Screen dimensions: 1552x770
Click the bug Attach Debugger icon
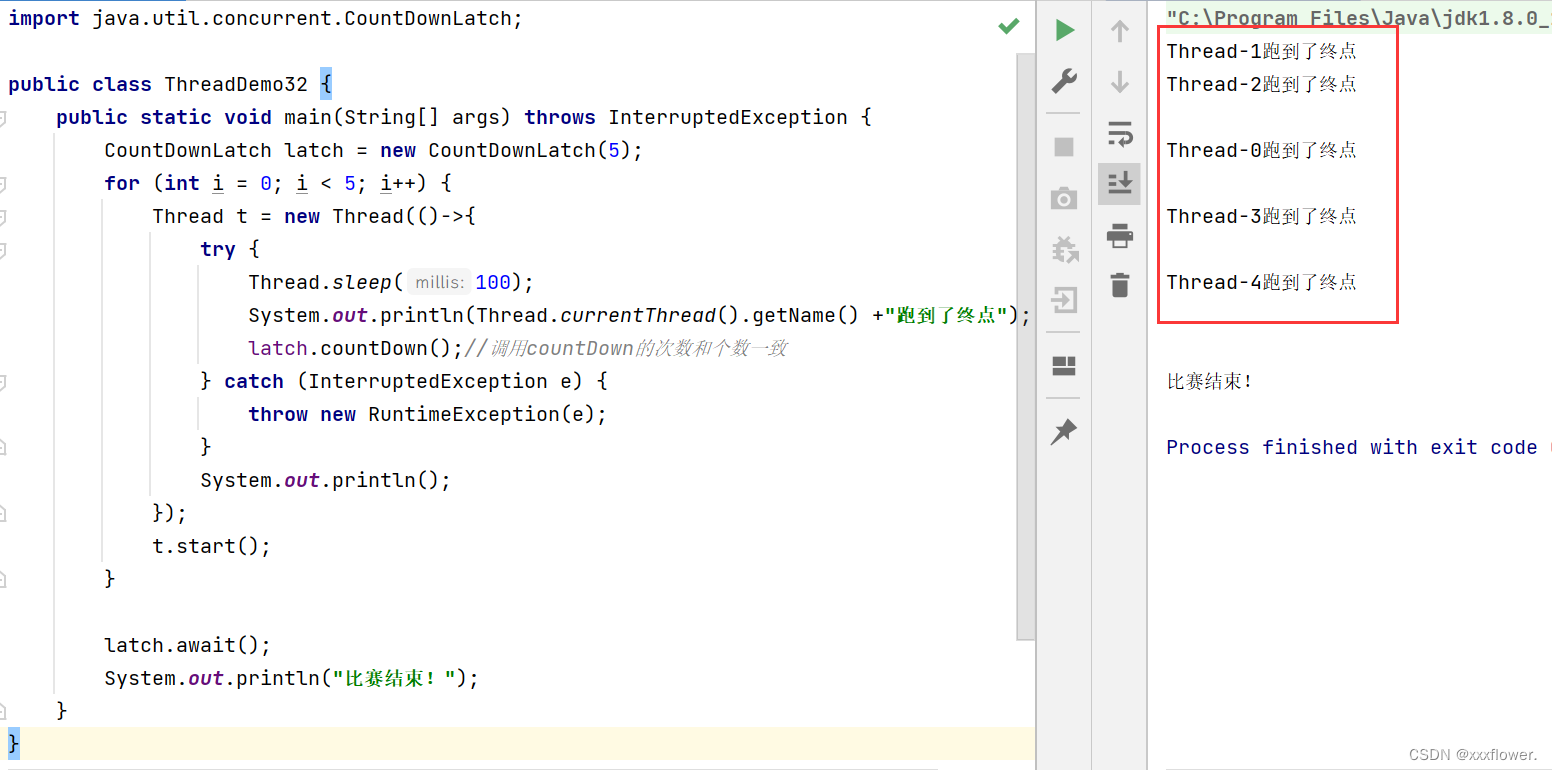1064,249
